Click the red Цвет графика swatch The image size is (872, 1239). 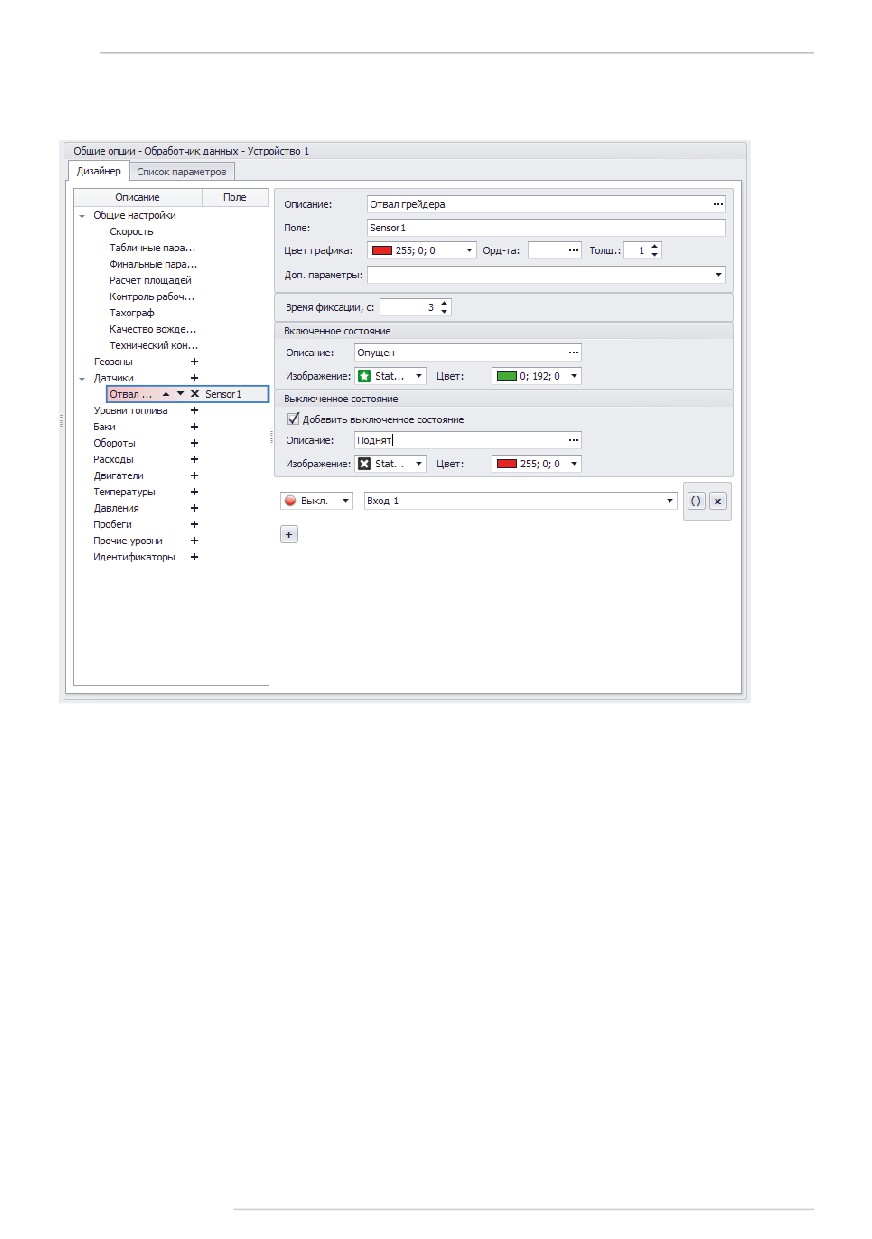pos(382,250)
